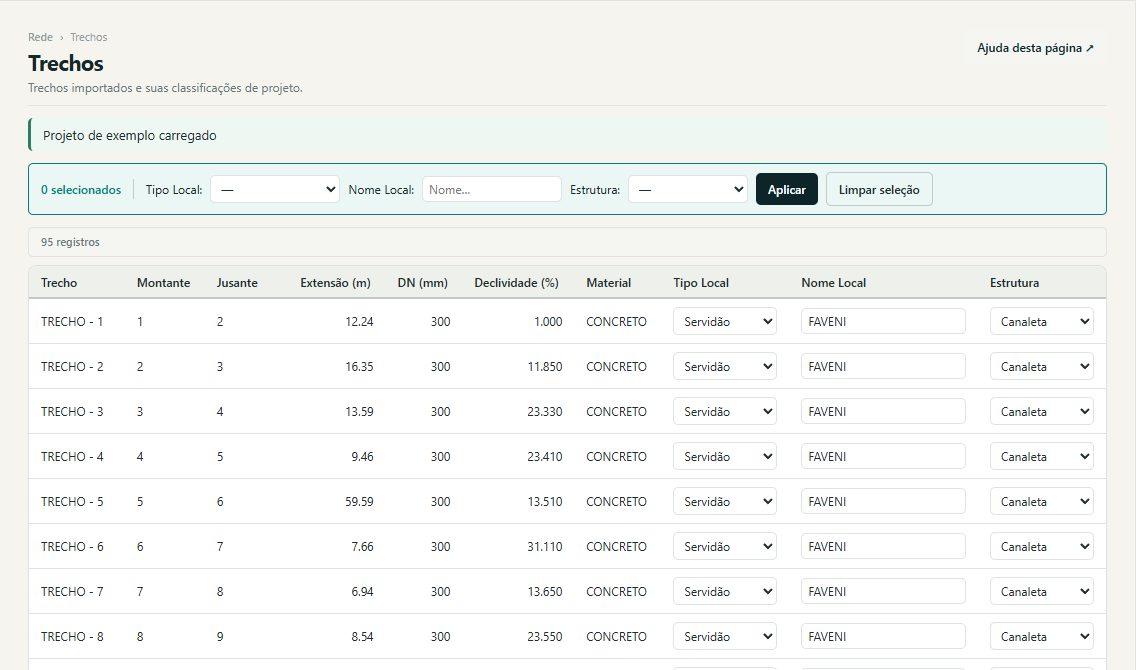
Task: Edit Nome Local field of TRECHO - 3
Action: 883,411
